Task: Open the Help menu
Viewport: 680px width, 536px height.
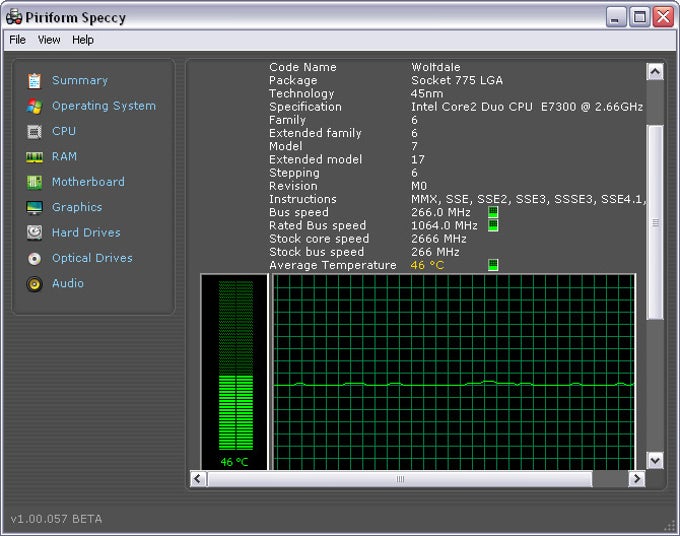Action: tap(83, 40)
